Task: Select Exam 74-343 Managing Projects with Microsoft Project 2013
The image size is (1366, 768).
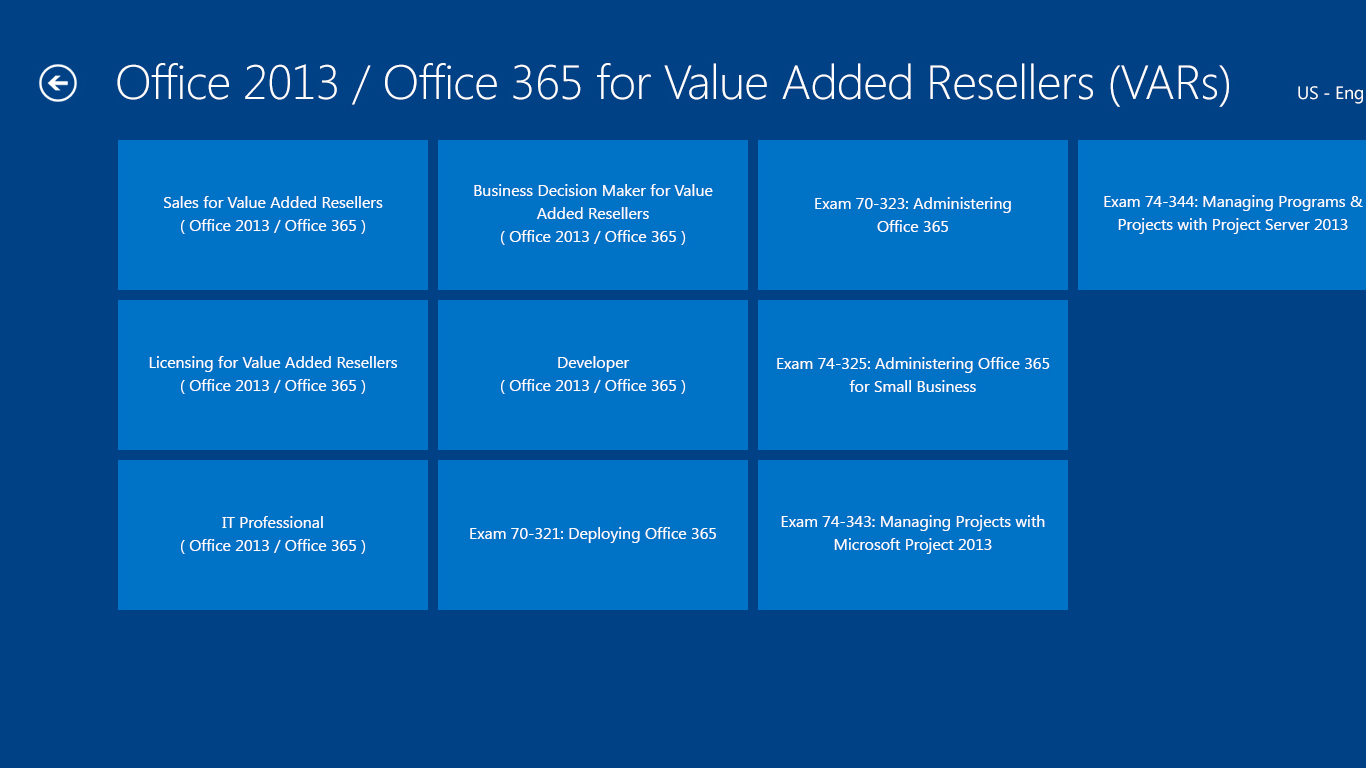Action: point(913,535)
